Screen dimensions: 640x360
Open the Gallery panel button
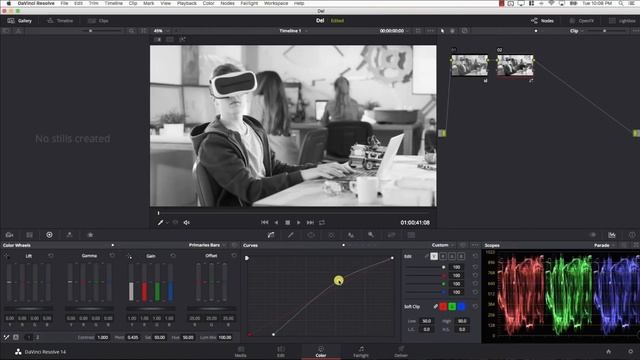point(20,20)
